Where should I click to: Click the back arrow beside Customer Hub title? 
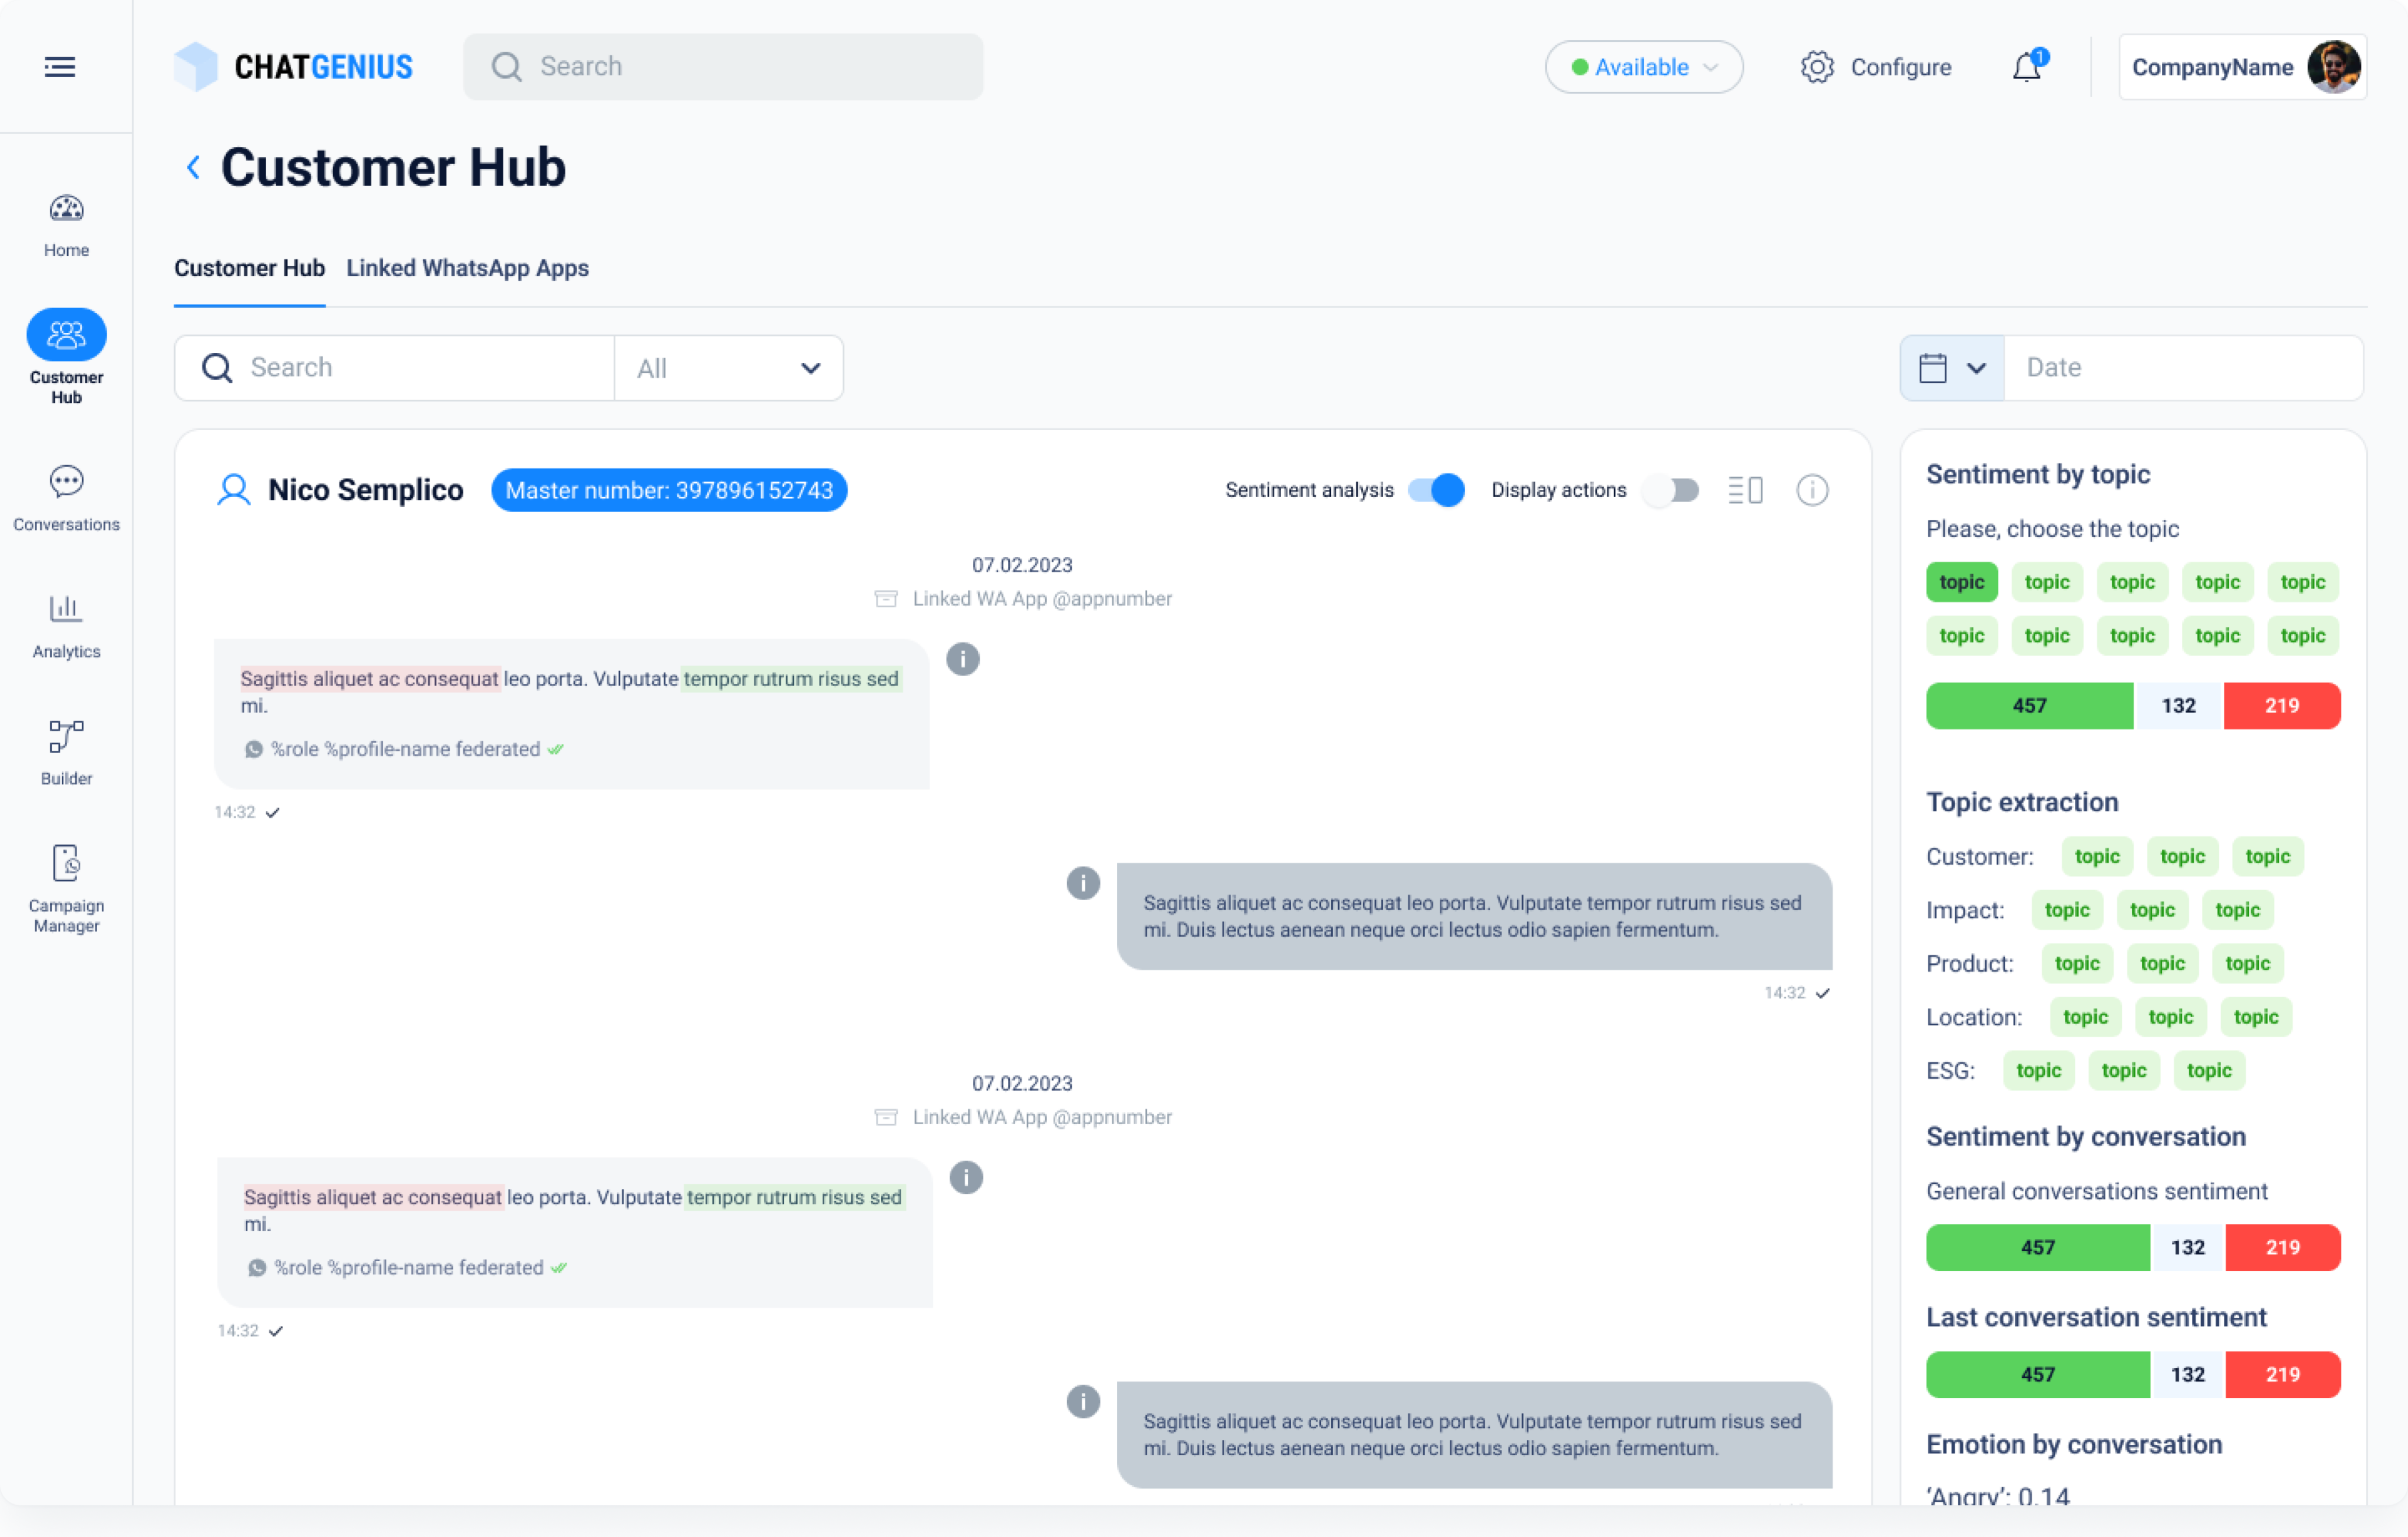pyautogui.click(x=193, y=167)
